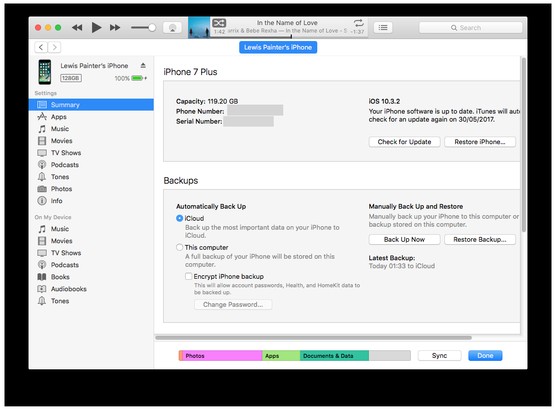Click the Apps segment of storage bar

(x=281, y=356)
